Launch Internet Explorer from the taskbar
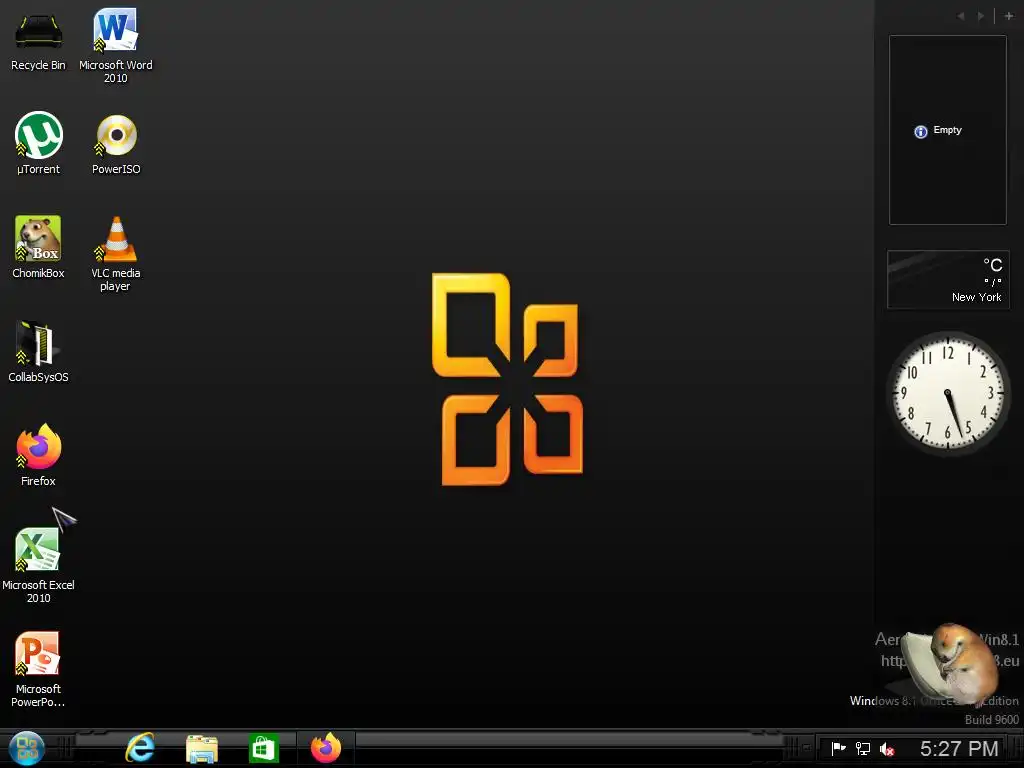This screenshot has width=1024, height=768. pos(140,748)
